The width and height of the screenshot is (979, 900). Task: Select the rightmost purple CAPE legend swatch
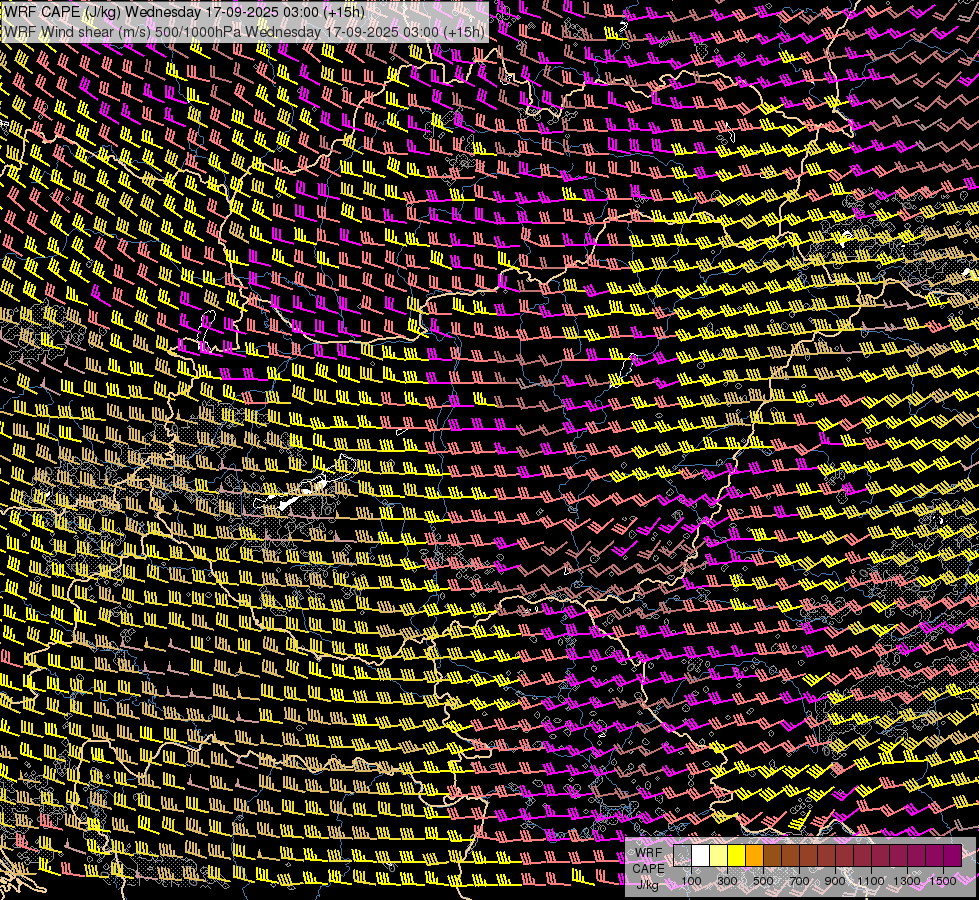(953, 855)
